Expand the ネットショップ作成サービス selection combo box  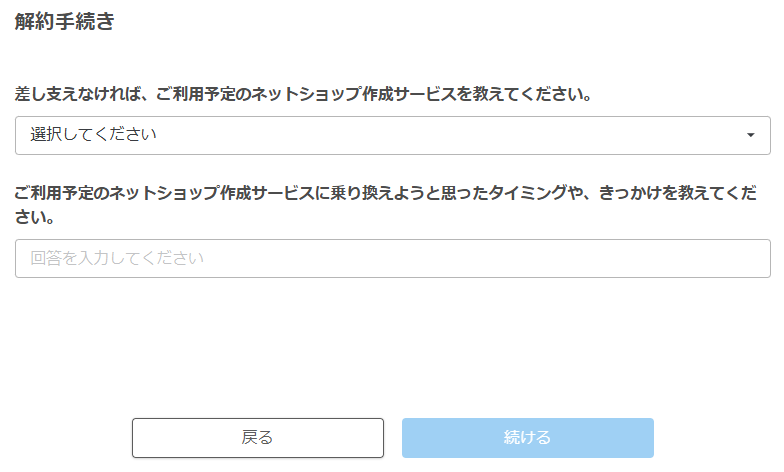point(392,136)
